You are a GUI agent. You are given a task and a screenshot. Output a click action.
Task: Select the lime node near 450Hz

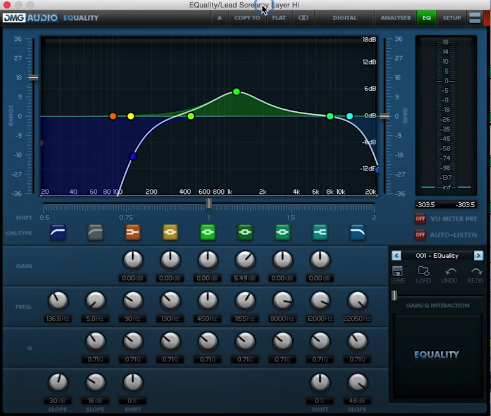click(191, 116)
